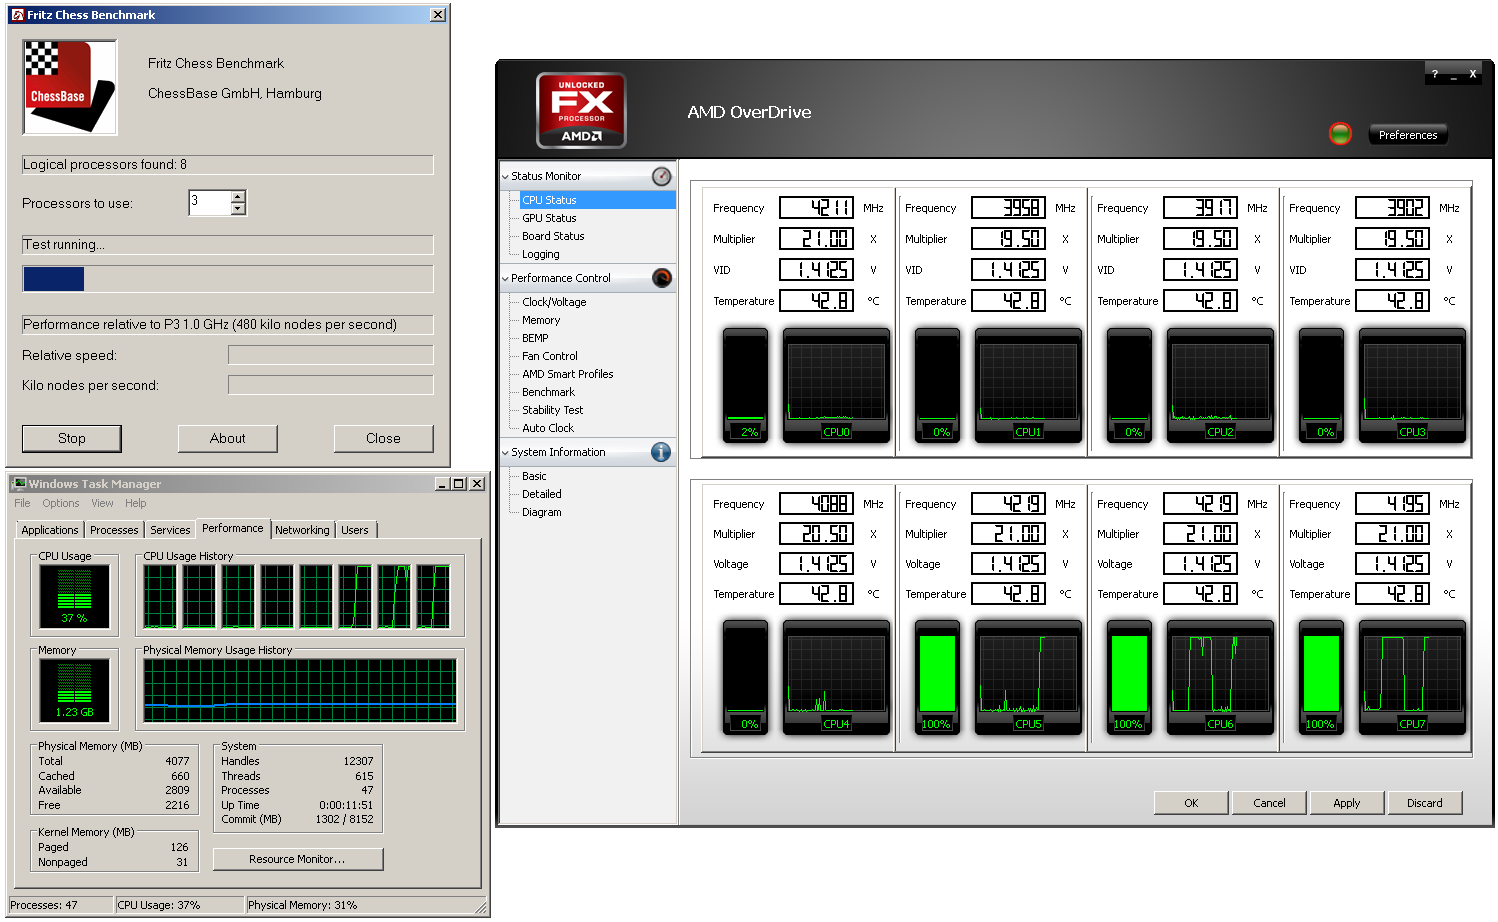Open AMD OverDrive Preferences

click(1407, 135)
